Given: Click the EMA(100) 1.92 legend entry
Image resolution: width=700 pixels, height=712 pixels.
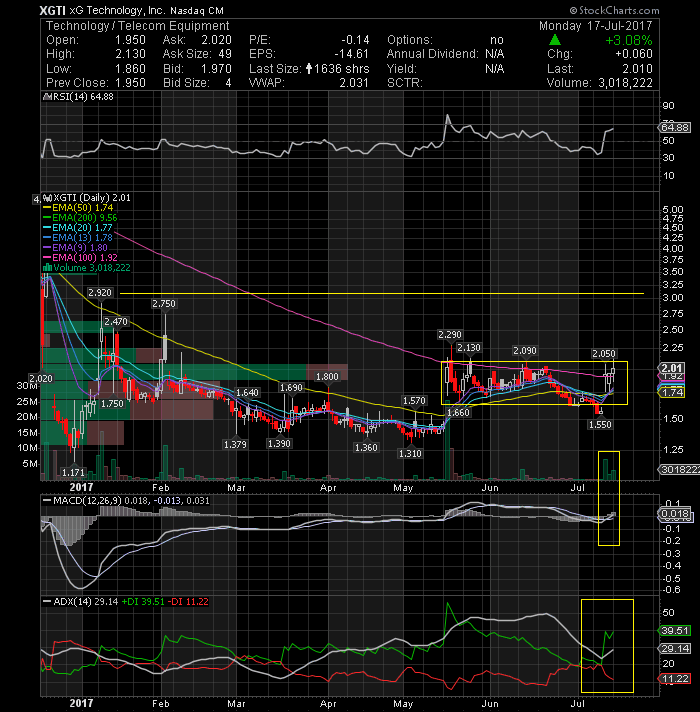Looking at the screenshot, I should [x=80, y=257].
